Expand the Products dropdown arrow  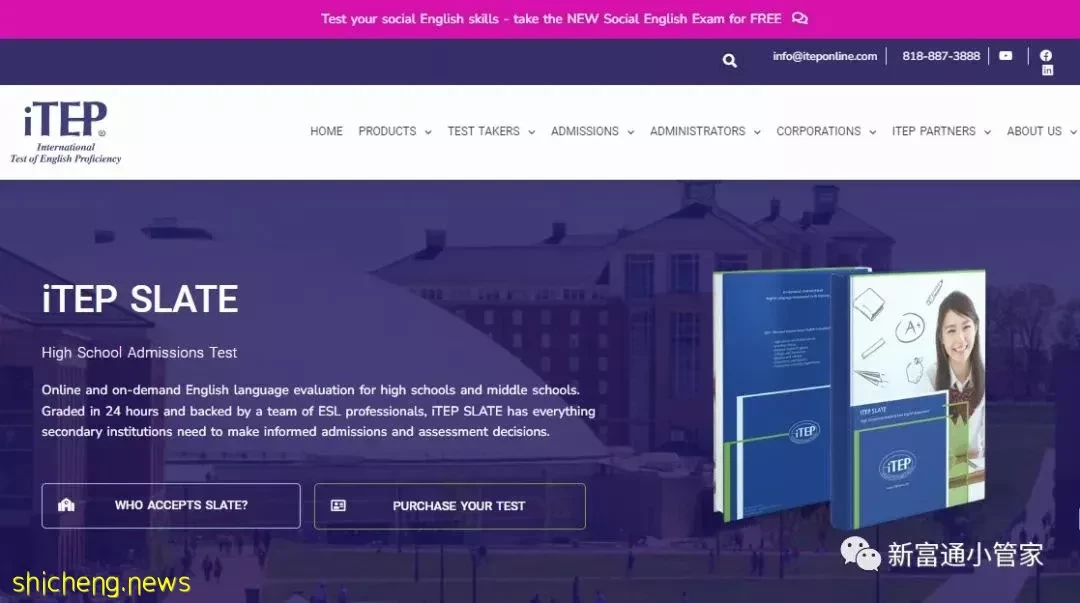[x=428, y=132]
